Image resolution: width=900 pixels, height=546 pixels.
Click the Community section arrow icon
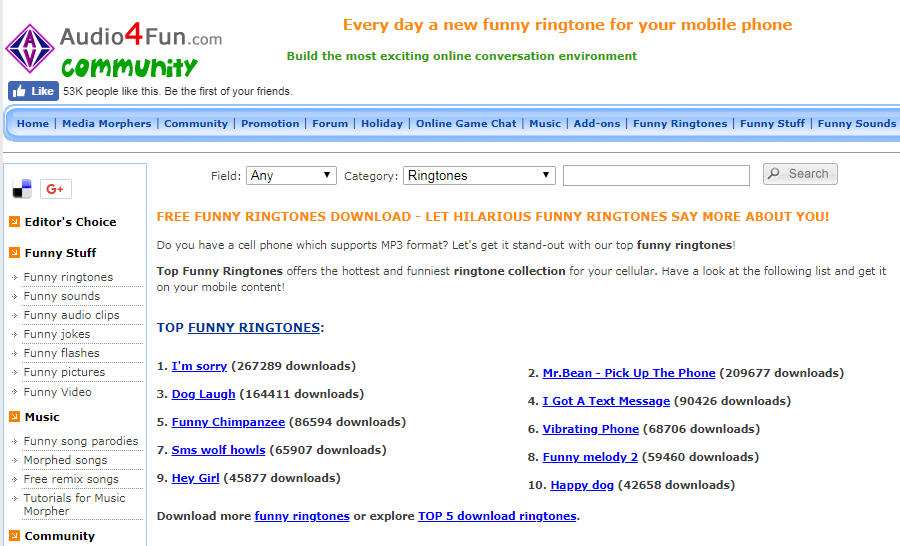click(x=14, y=536)
